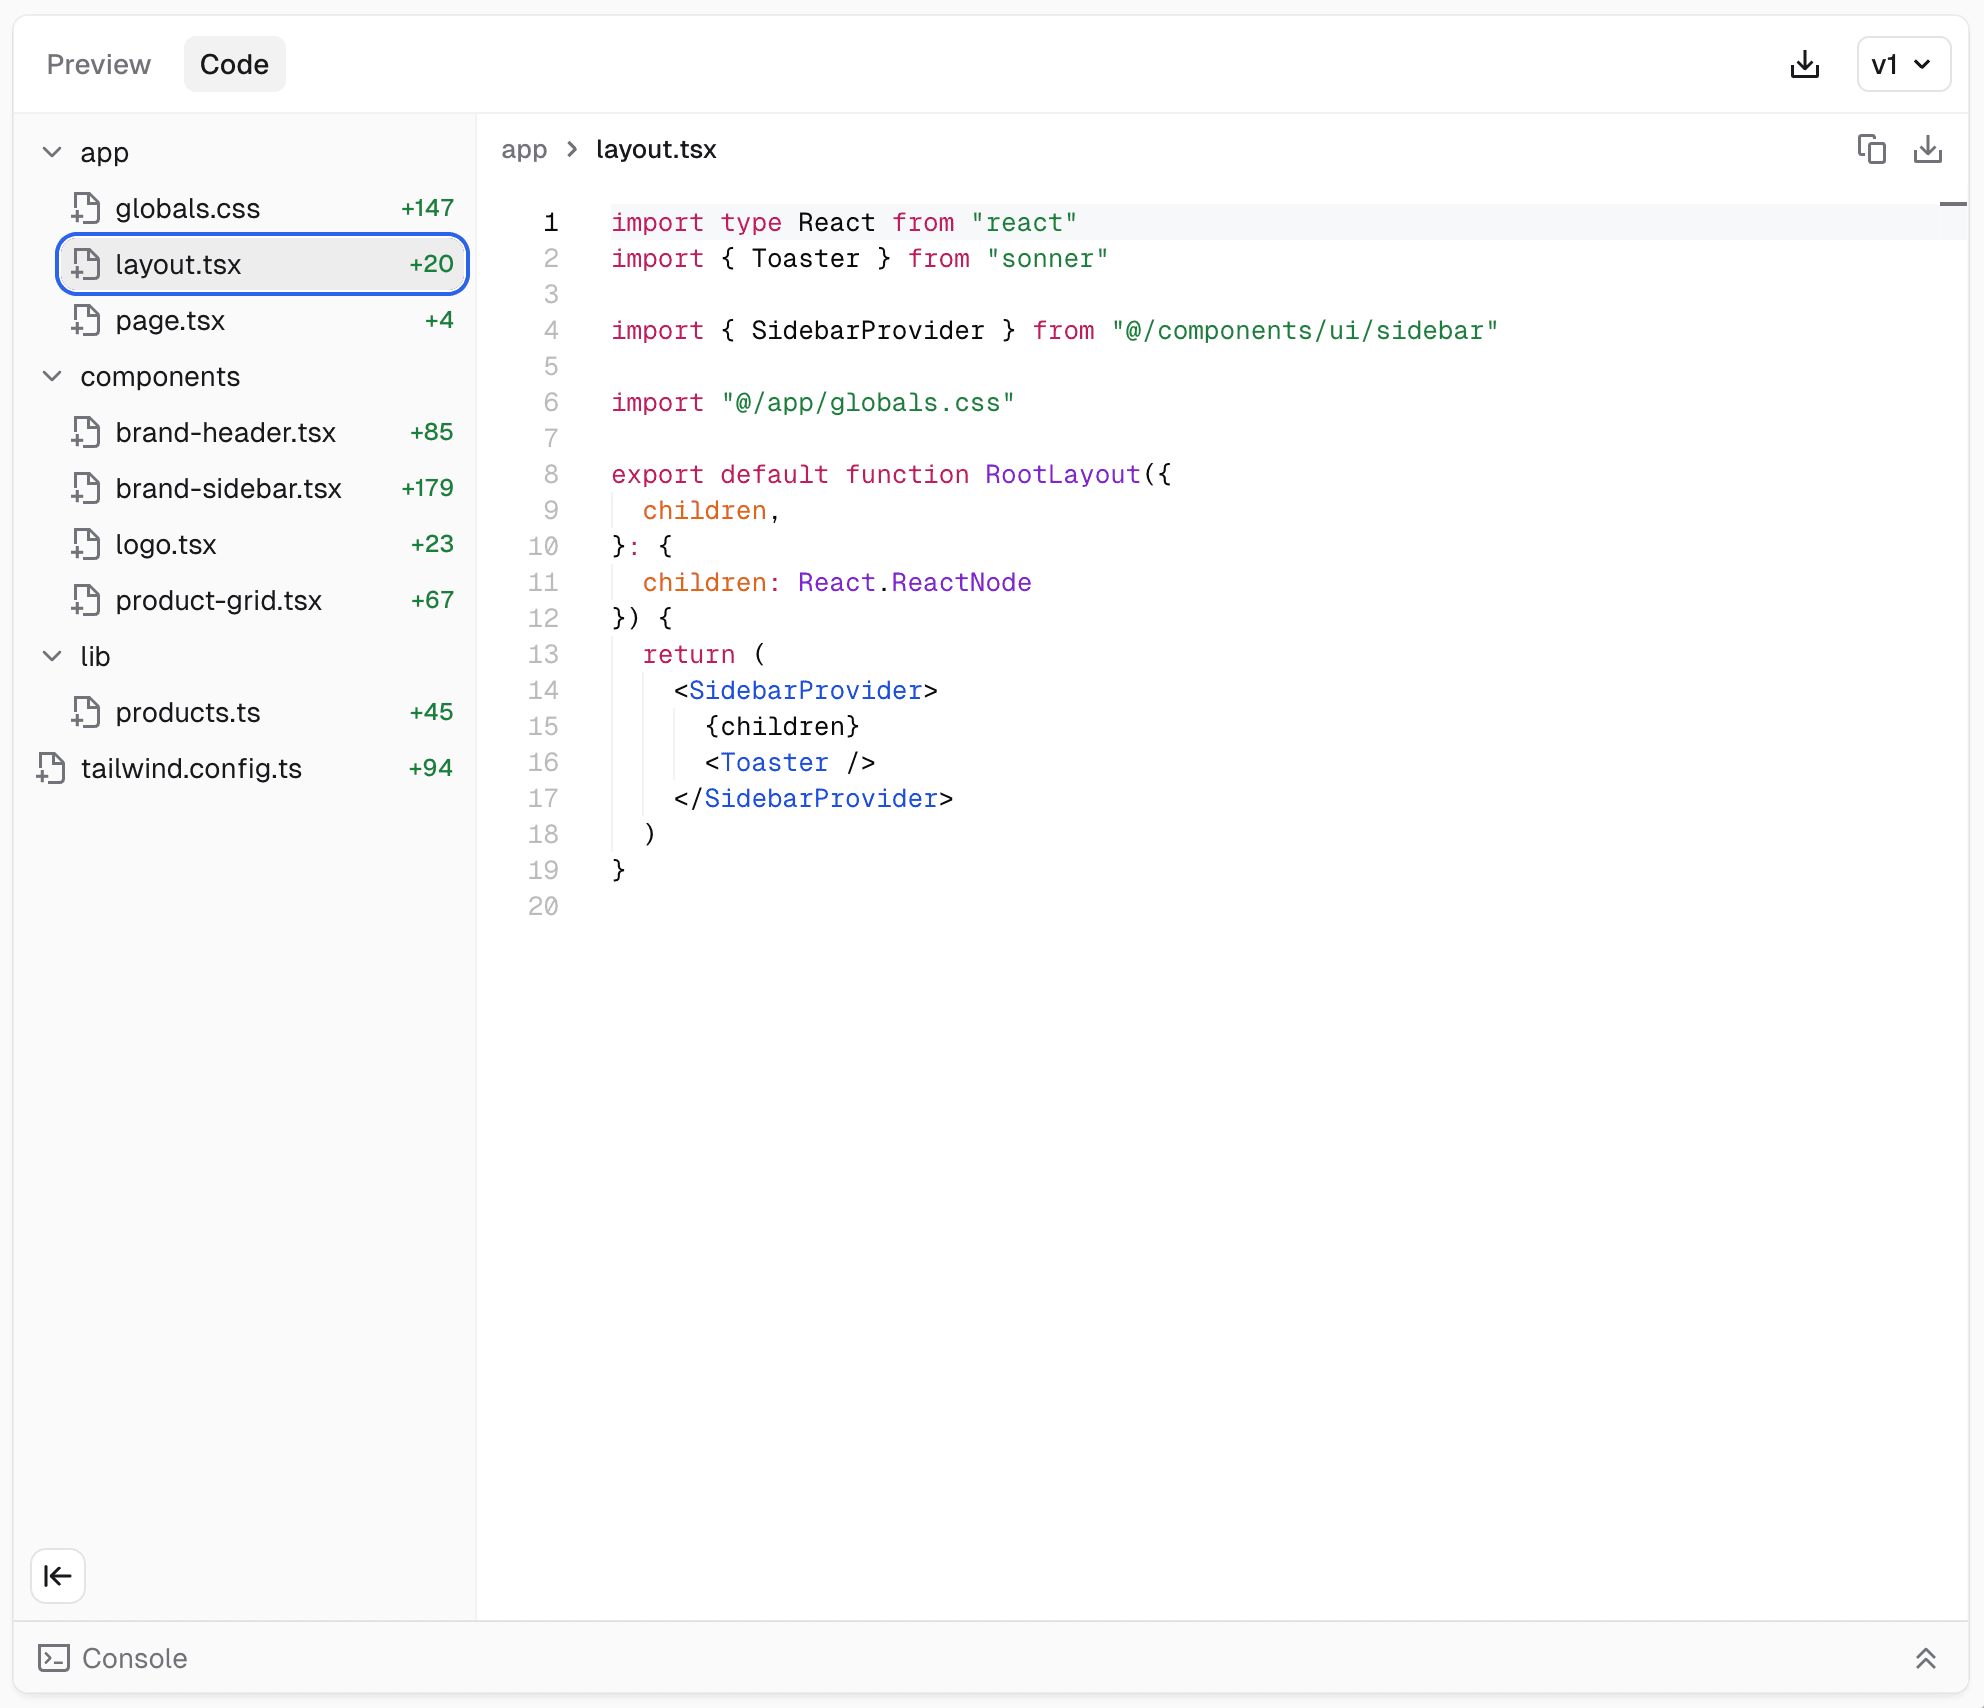Stay on the Code tab
This screenshot has height=1708, width=1984.
click(234, 64)
